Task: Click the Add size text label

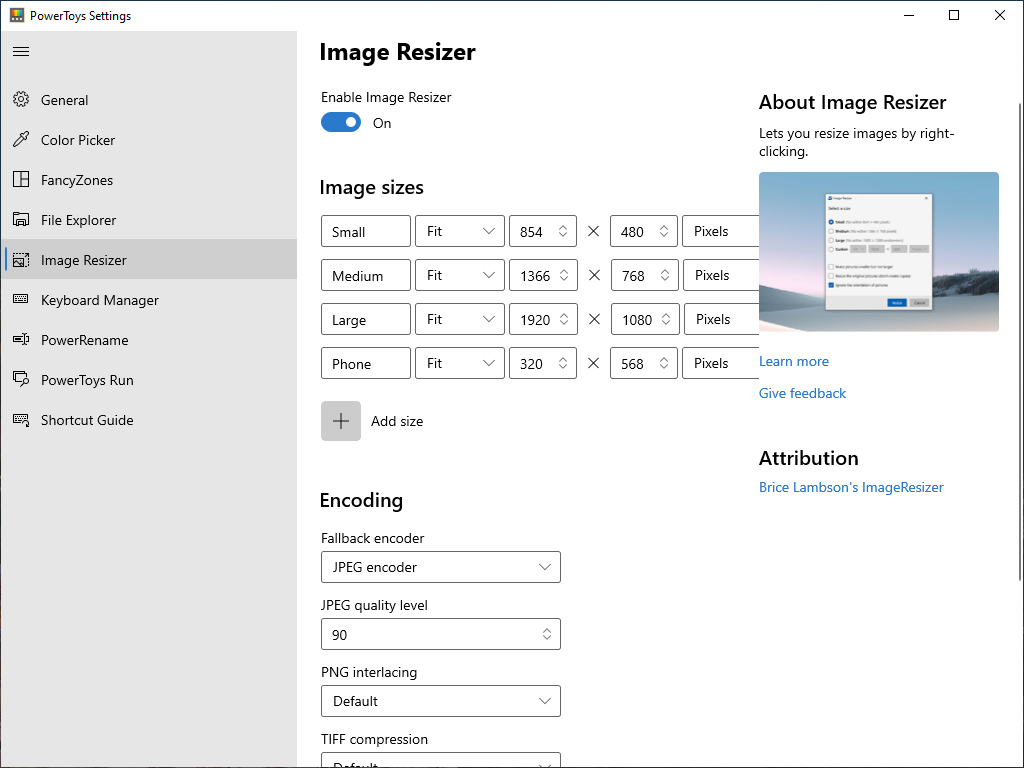Action: tap(397, 421)
